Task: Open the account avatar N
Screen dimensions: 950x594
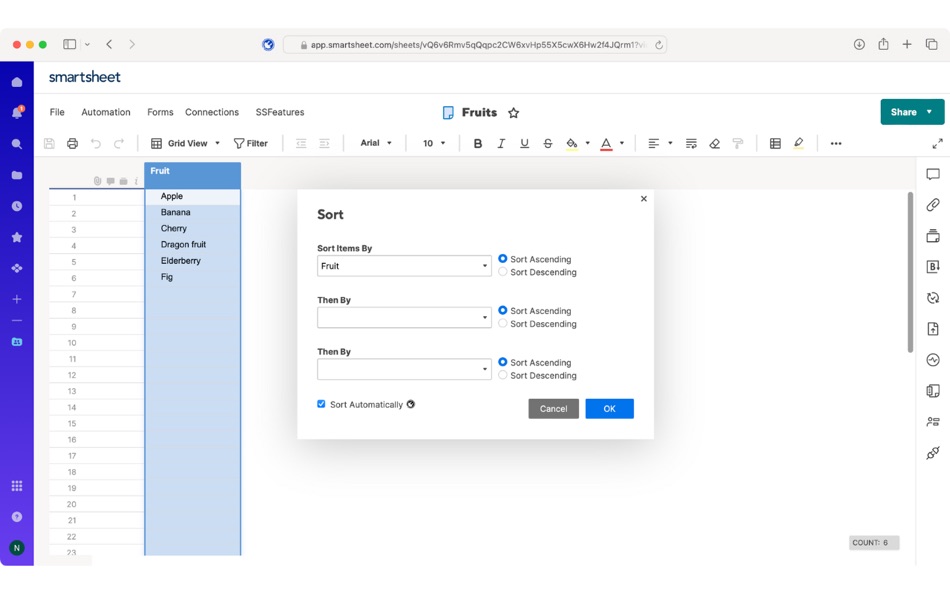Action: pos(17,548)
